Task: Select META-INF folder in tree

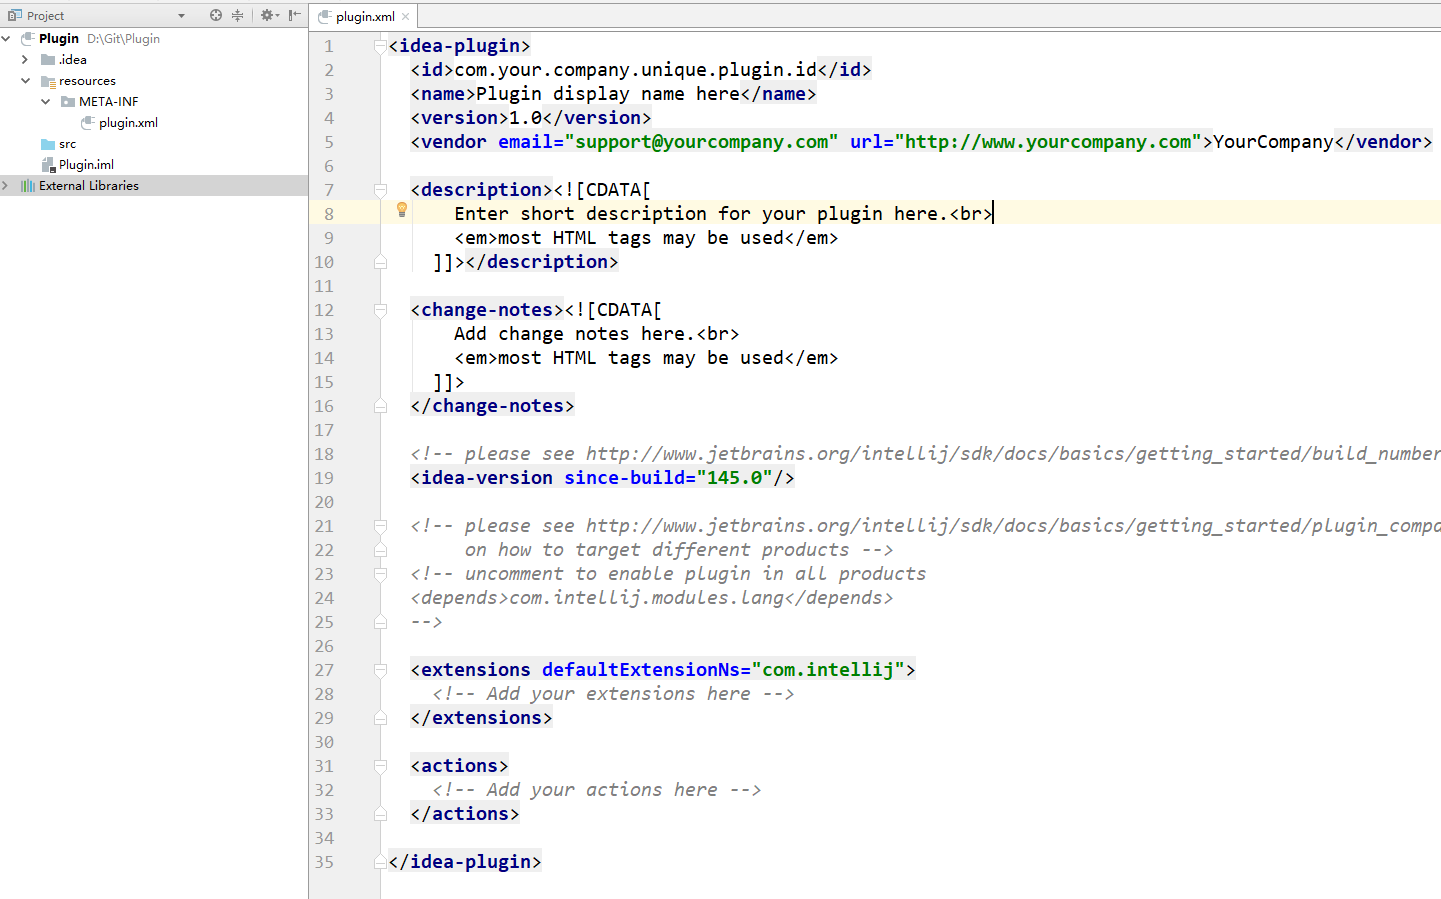Action: 109,102
